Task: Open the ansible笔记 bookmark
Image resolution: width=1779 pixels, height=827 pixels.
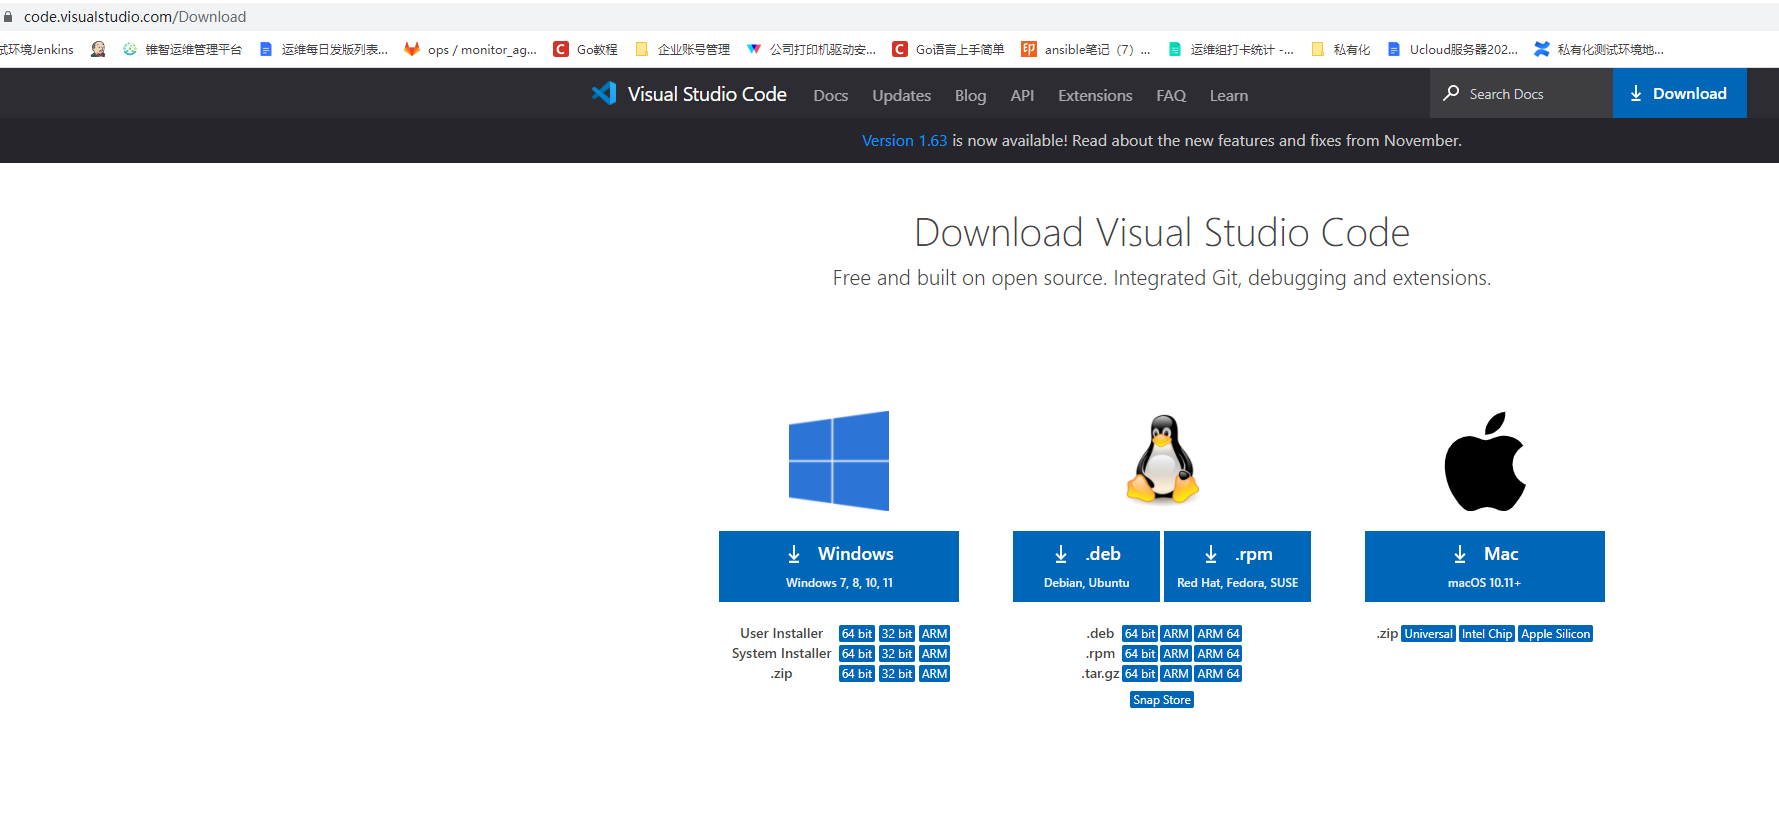Action: (x=1086, y=49)
